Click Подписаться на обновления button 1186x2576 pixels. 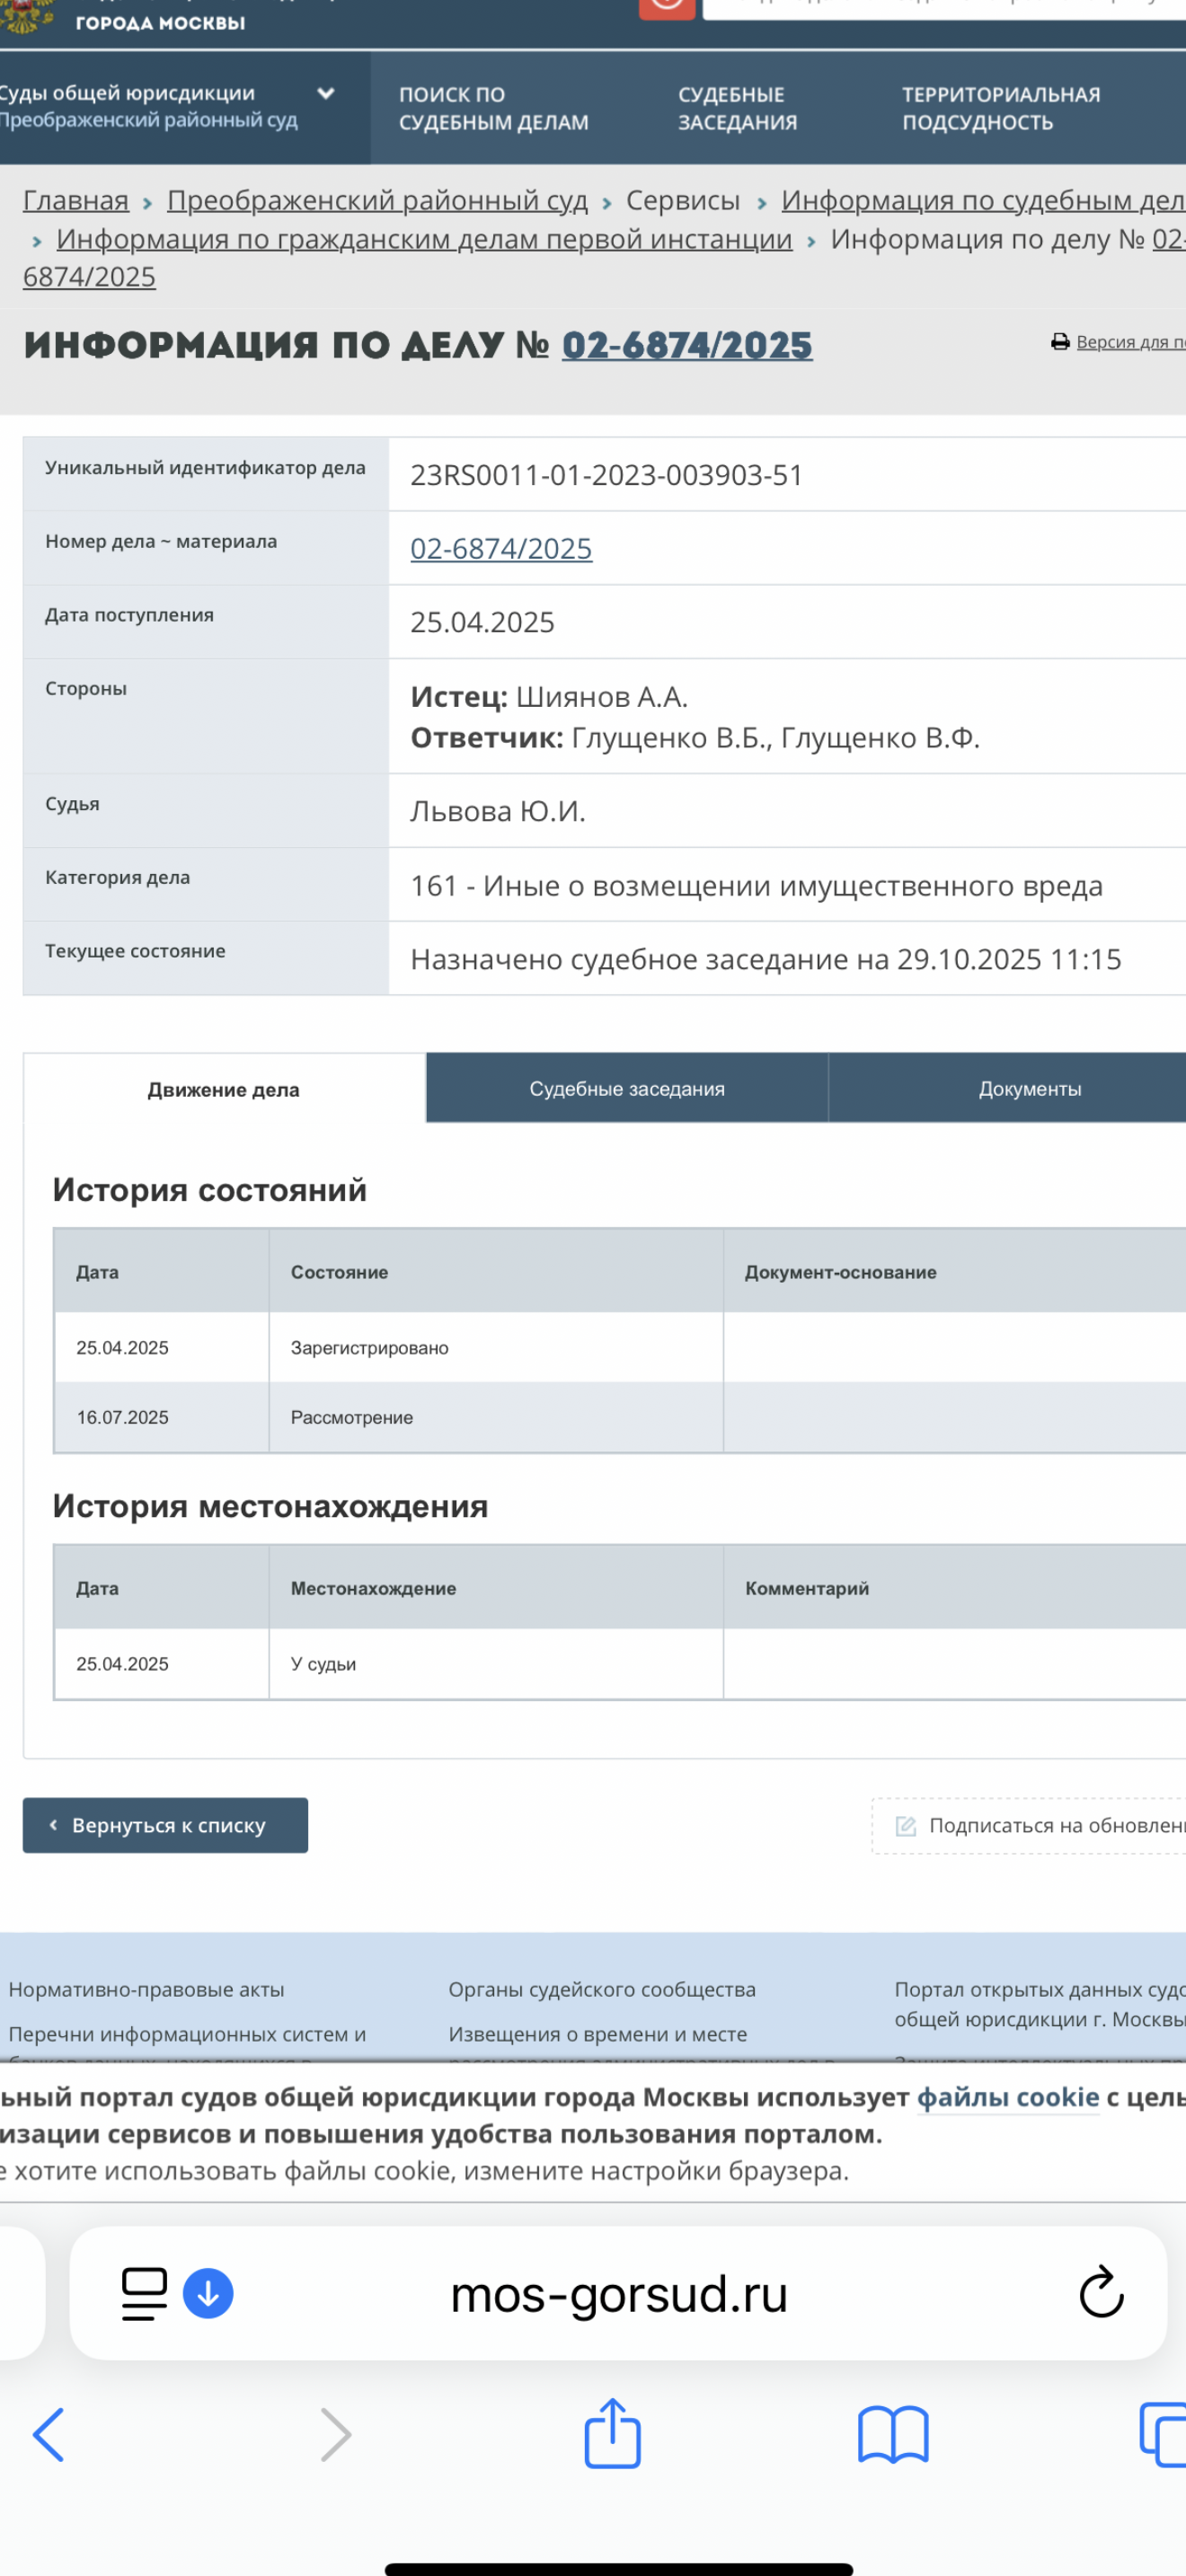[1040, 1825]
